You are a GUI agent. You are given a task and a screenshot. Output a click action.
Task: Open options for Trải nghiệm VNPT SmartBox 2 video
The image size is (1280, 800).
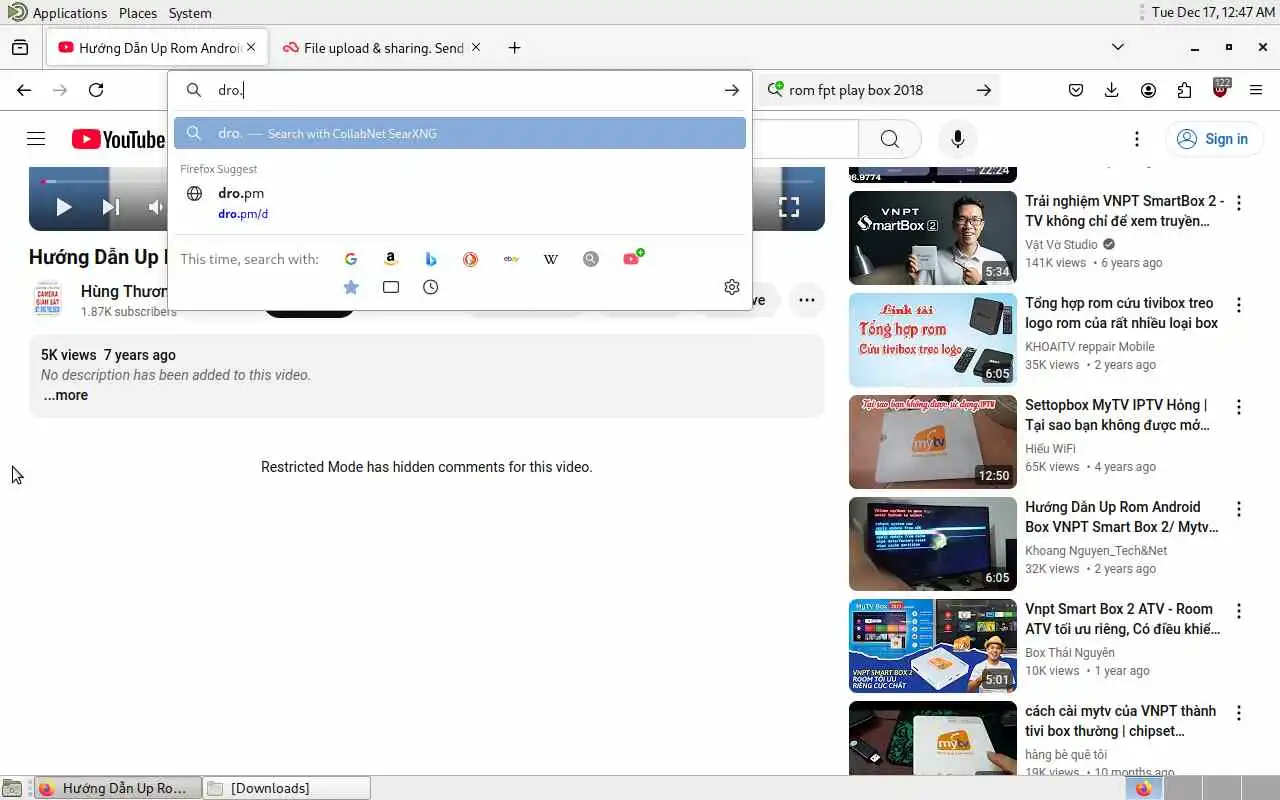click(x=1239, y=203)
